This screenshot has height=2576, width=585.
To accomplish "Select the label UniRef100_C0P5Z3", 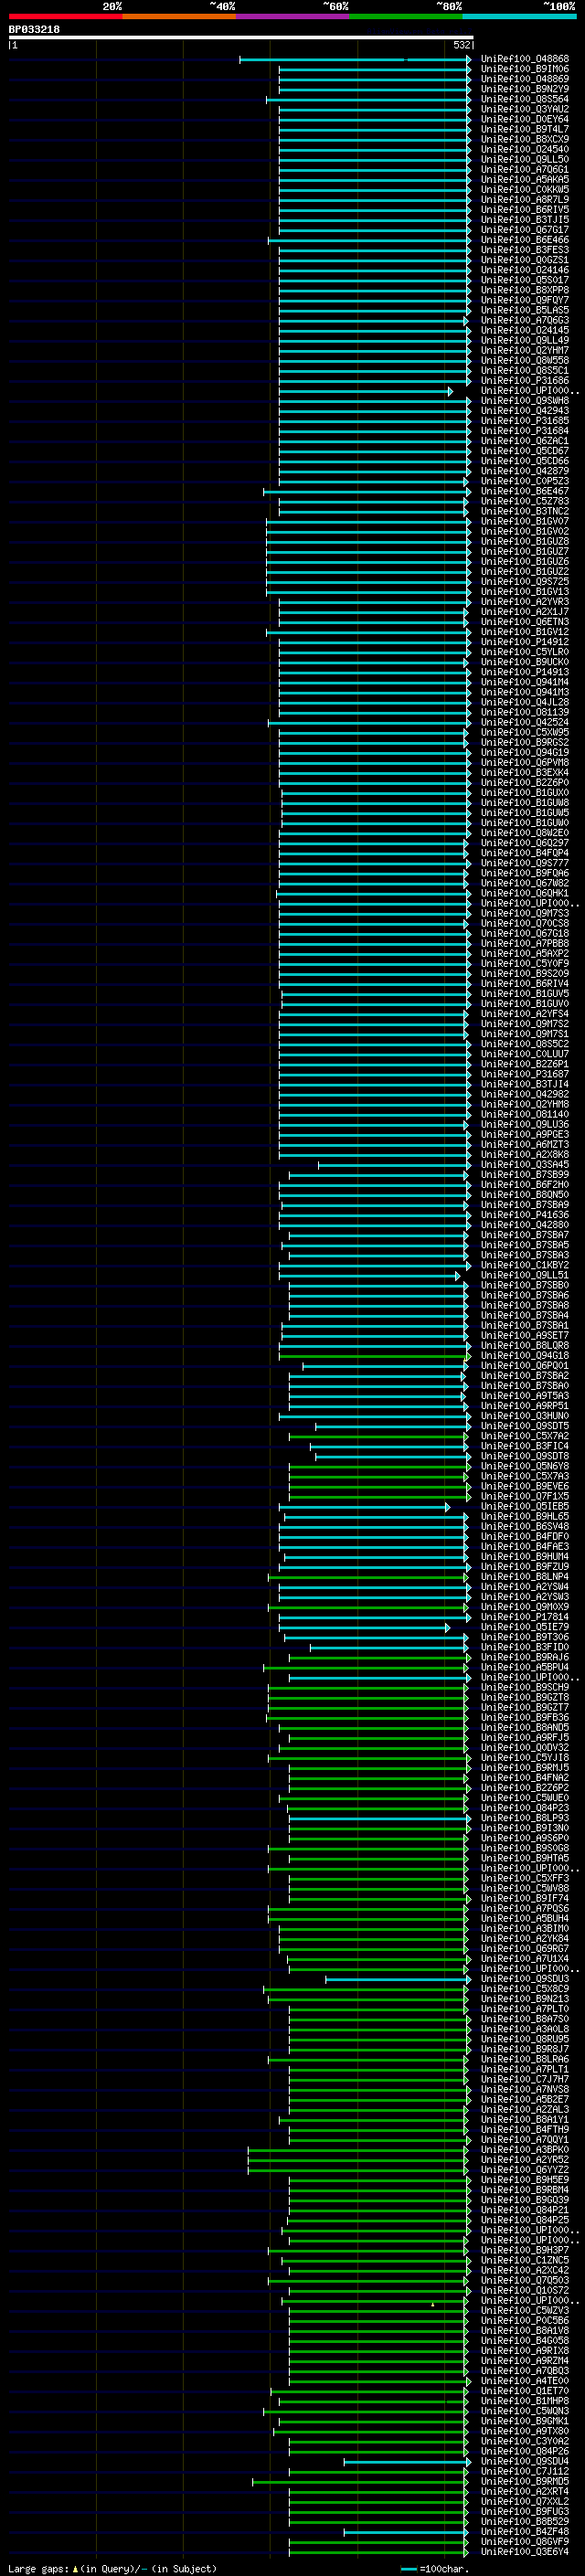I will click(x=525, y=481).
